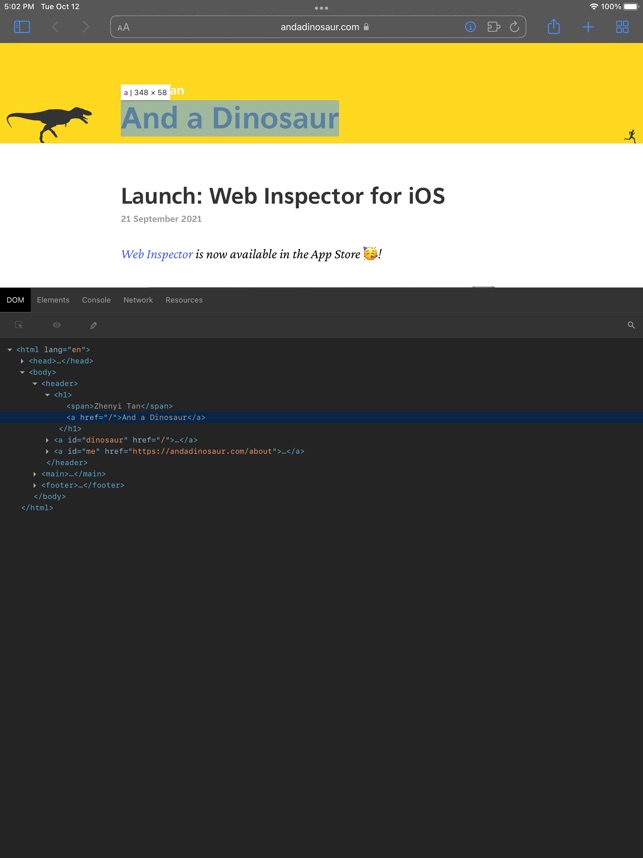Tap the Wi-Fi status indicator
The image size is (643, 858).
pyautogui.click(x=594, y=7)
